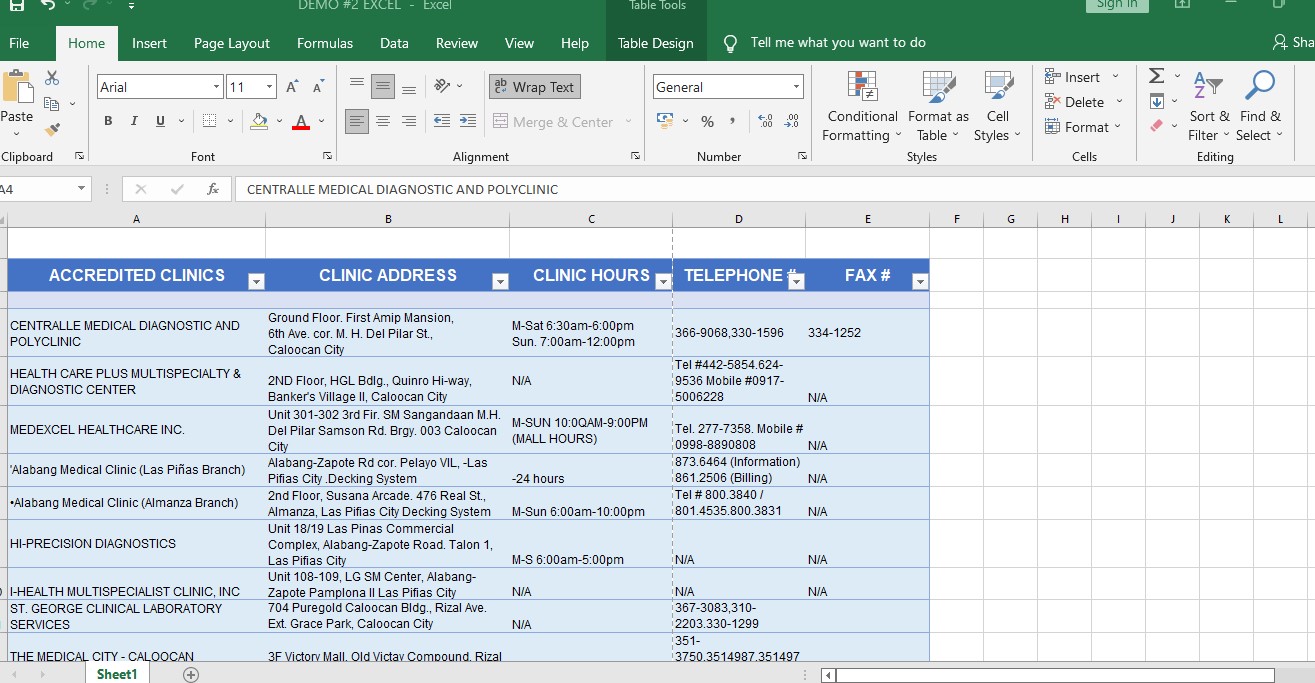1315x683 pixels.
Task: Toggle Wrap Text
Action: [534, 87]
